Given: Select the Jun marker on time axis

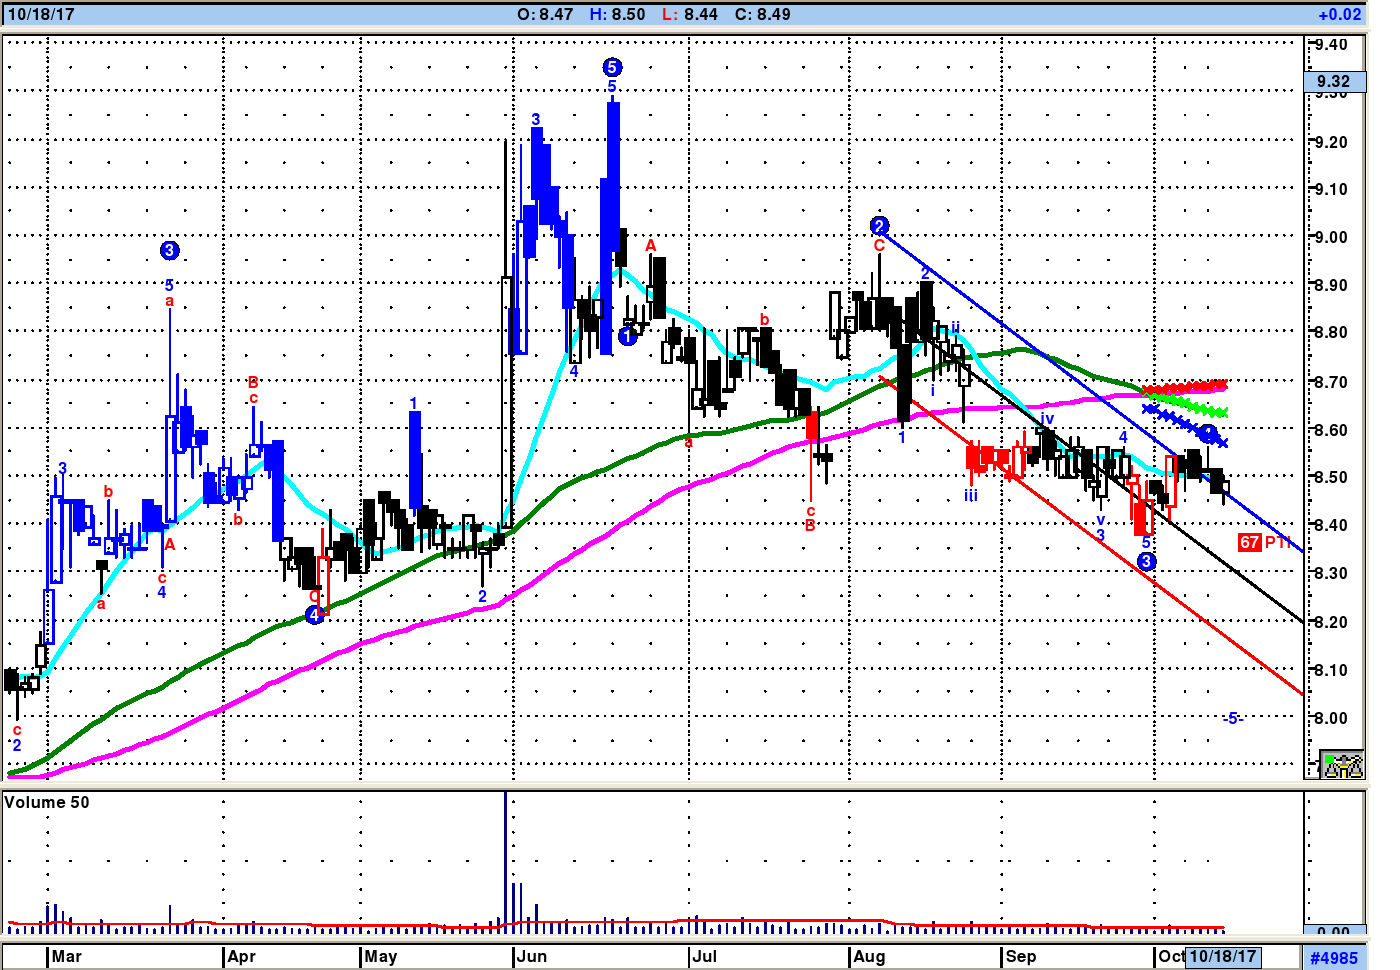Looking at the screenshot, I should tap(532, 956).
